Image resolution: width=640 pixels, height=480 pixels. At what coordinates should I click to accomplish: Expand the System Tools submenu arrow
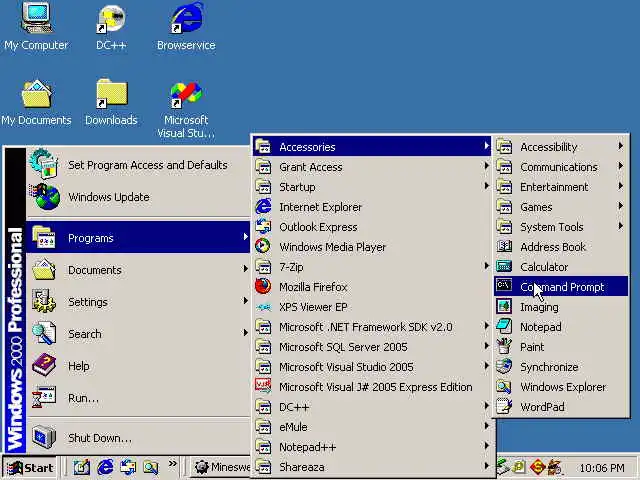pyautogui.click(x=620, y=226)
